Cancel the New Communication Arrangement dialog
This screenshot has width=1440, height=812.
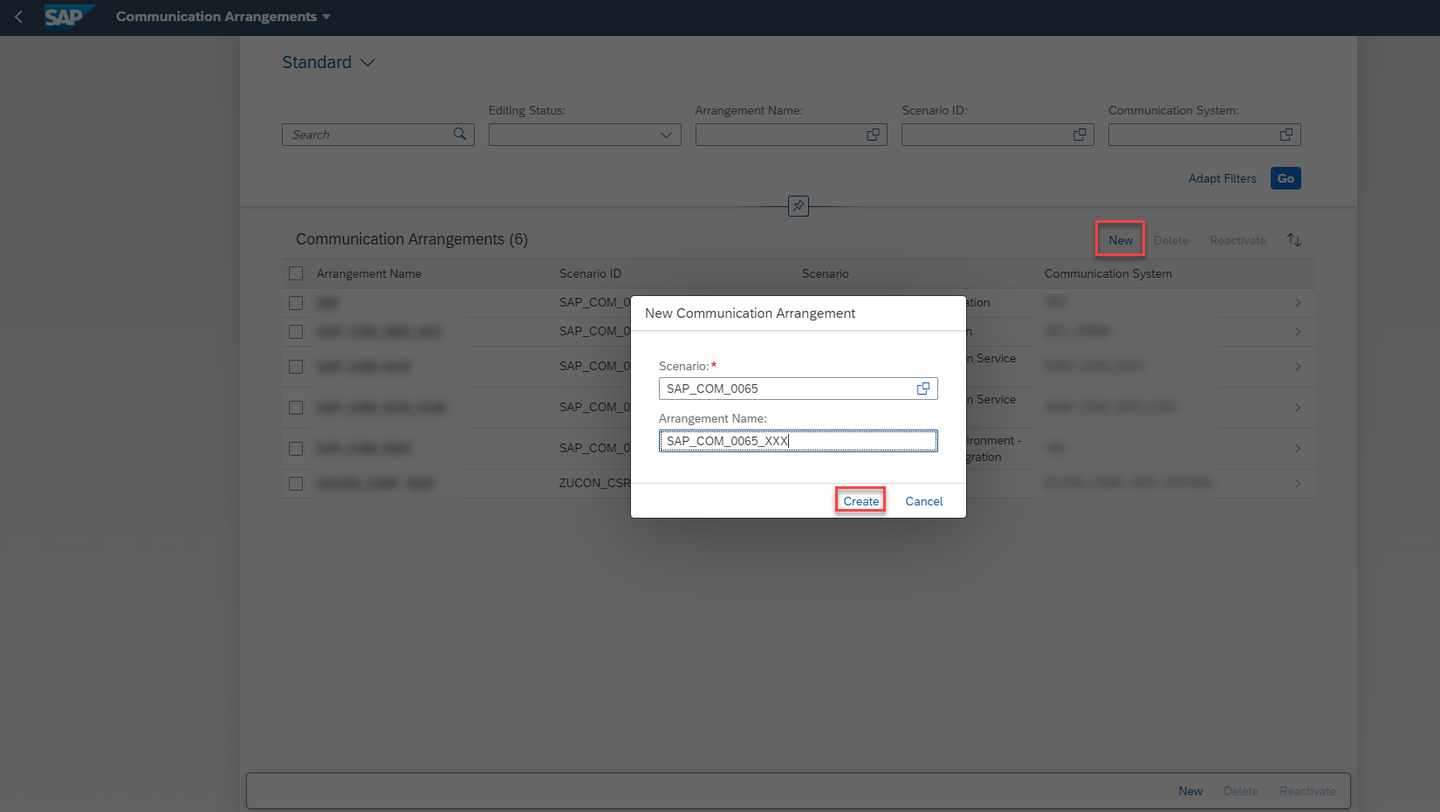[924, 501]
